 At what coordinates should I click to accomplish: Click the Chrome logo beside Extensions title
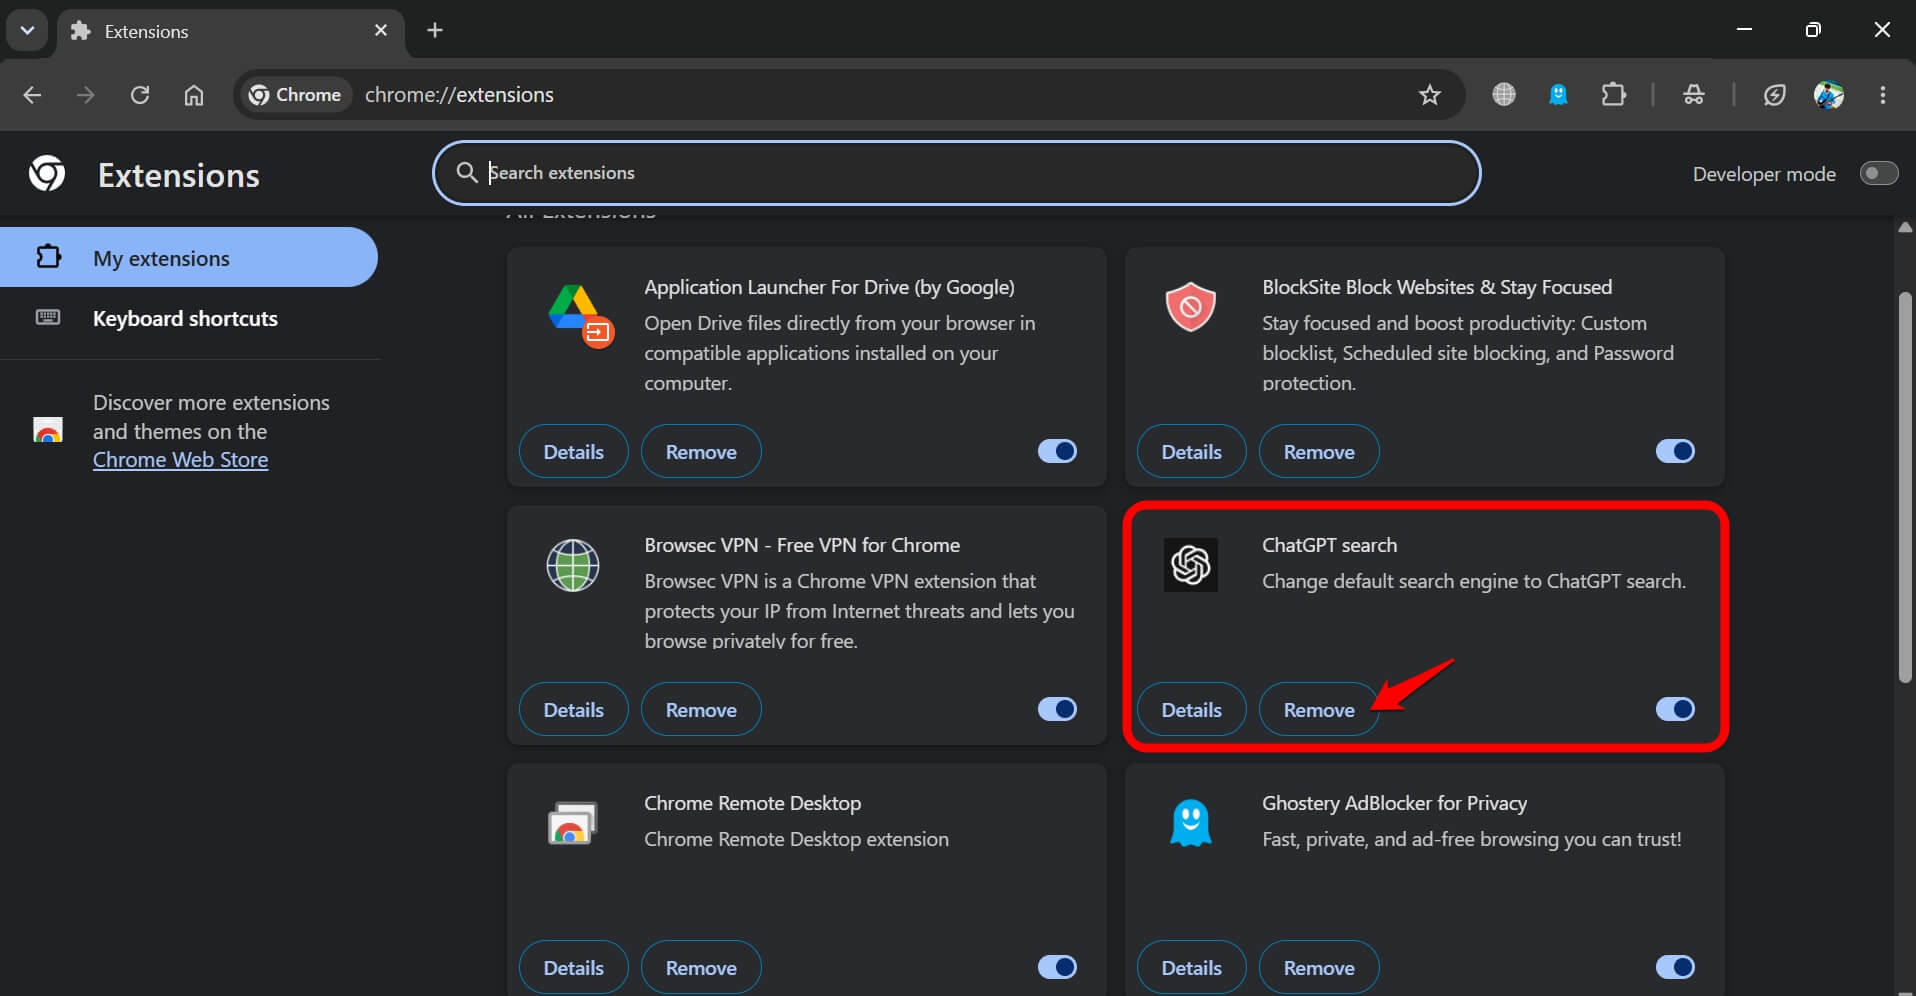[47, 174]
